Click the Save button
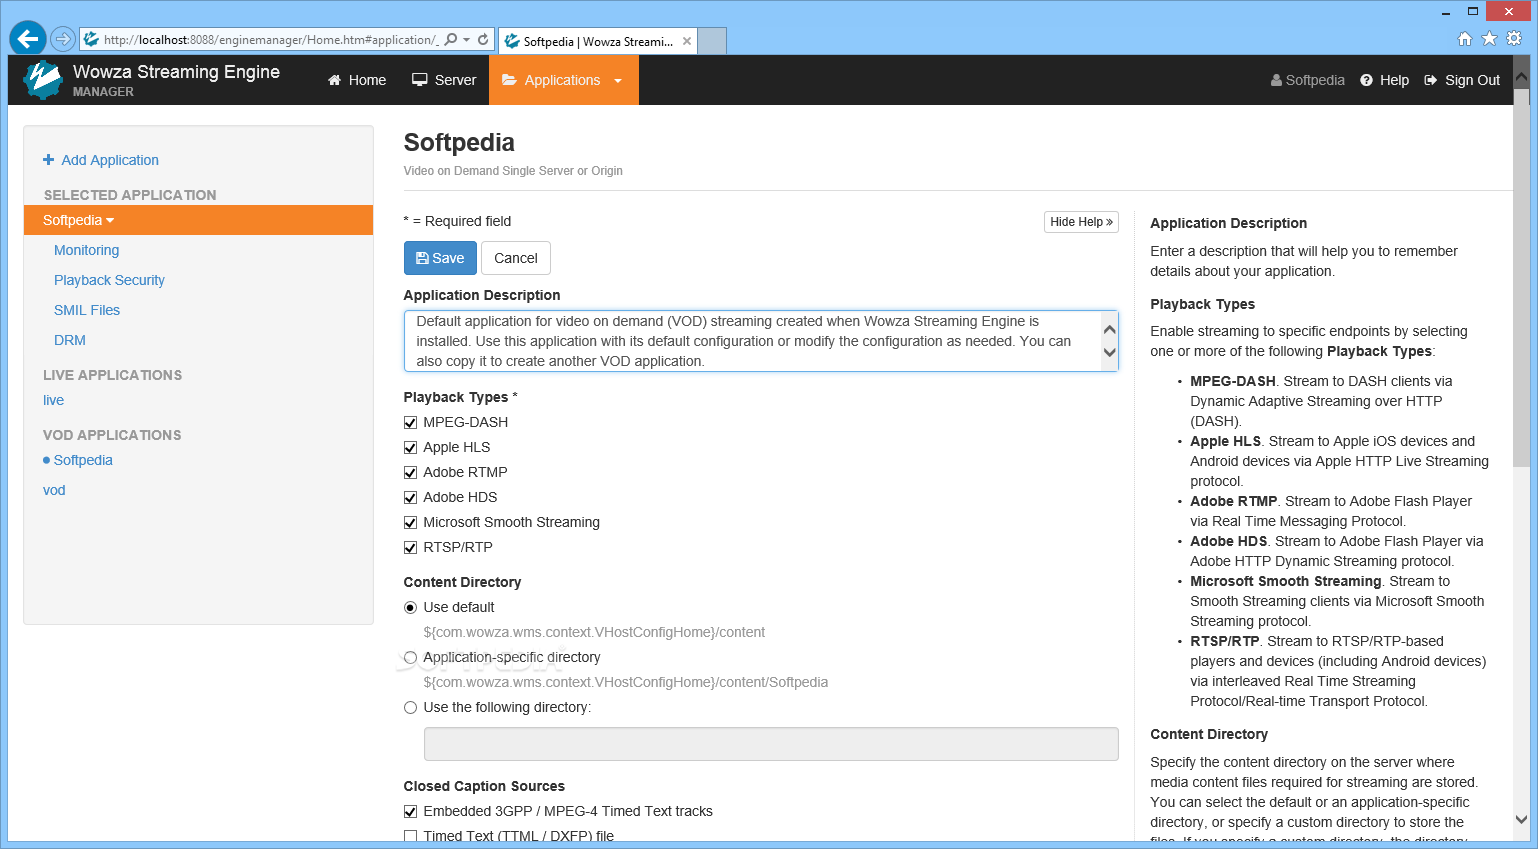Image resolution: width=1538 pixels, height=849 pixels. [x=440, y=258]
